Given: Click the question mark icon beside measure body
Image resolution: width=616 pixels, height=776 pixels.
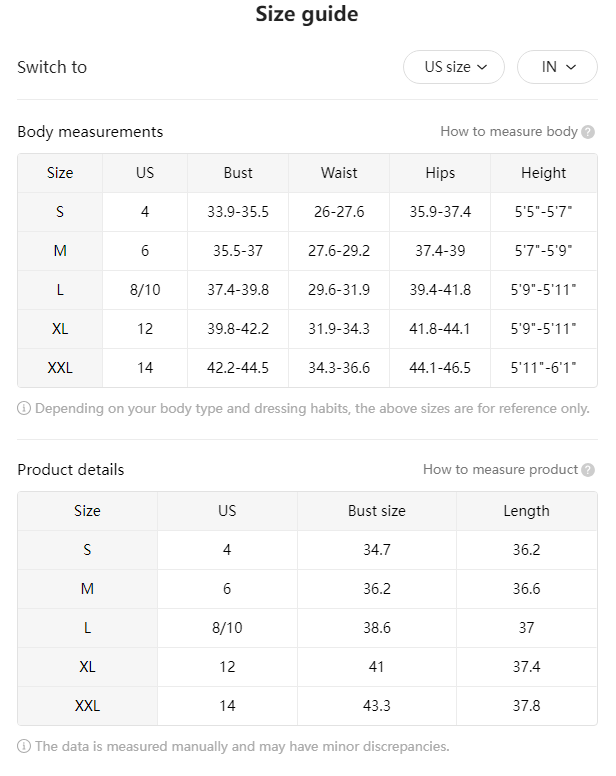Looking at the screenshot, I should [x=588, y=132].
